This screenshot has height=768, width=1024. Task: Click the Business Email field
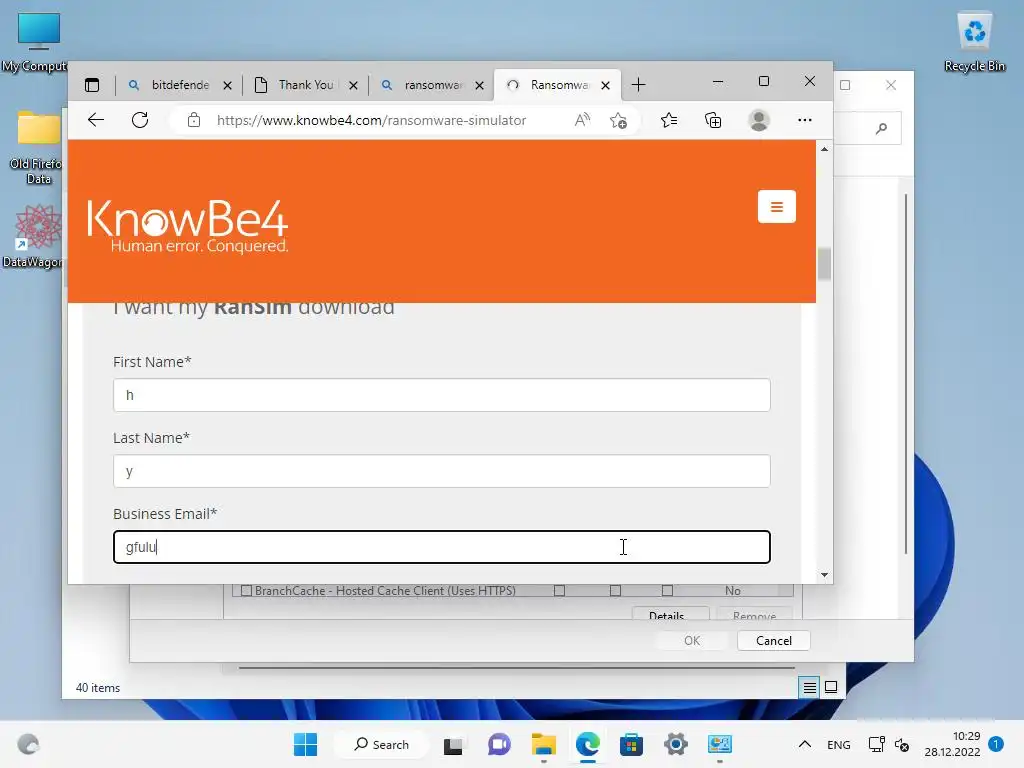(x=441, y=547)
